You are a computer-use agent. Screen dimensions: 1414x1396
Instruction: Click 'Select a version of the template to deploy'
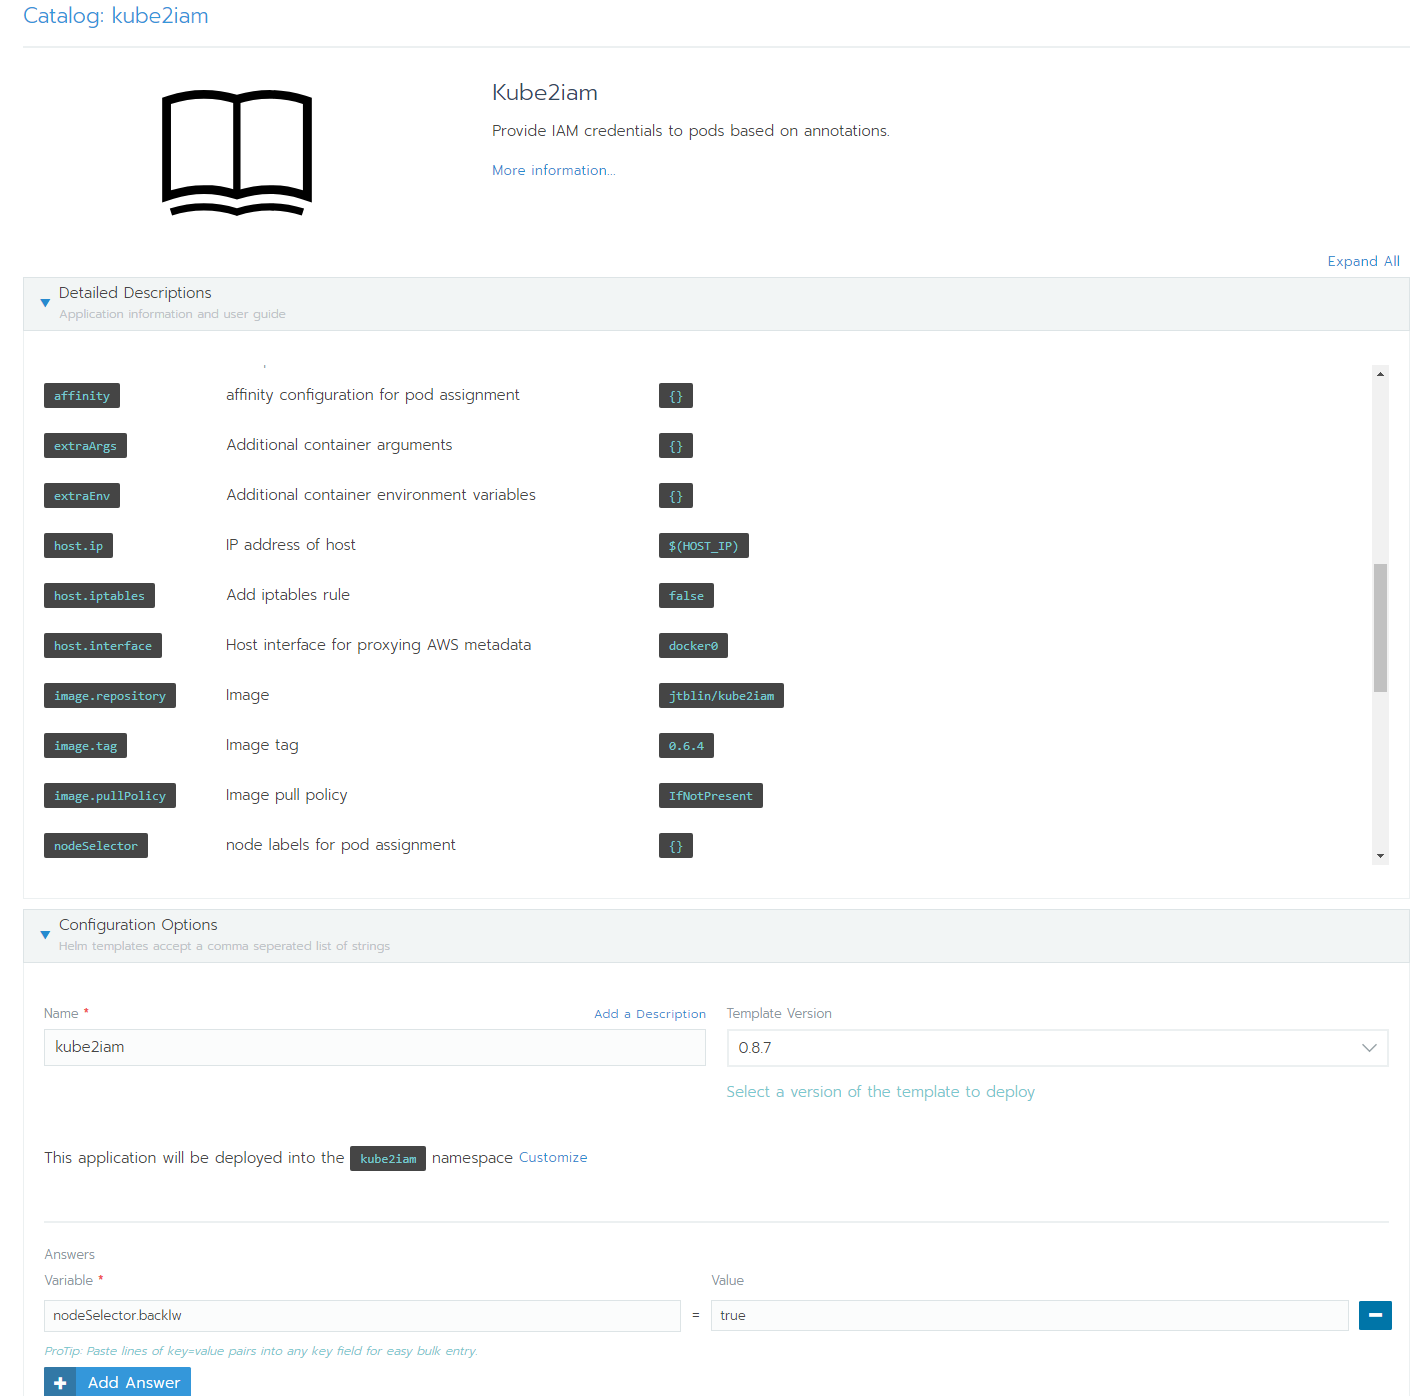coord(880,1092)
